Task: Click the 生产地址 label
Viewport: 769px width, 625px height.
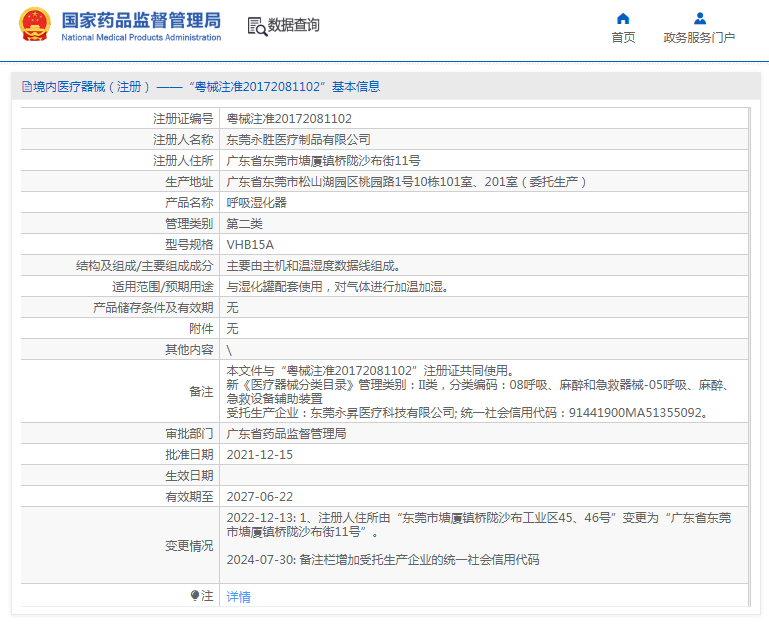Action: (x=189, y=182)
